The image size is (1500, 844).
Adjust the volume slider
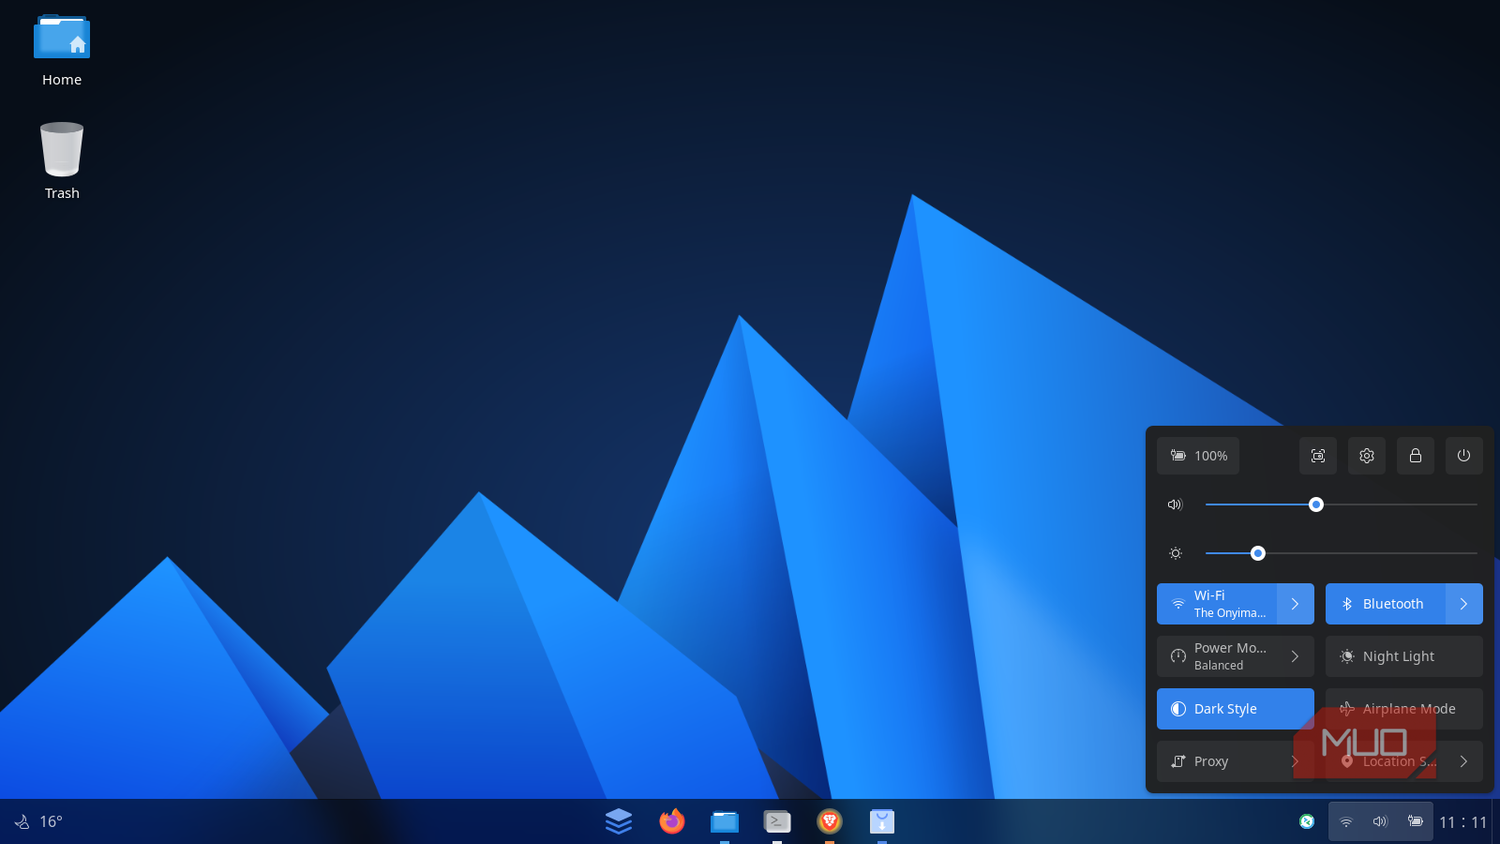(1341, 505)
